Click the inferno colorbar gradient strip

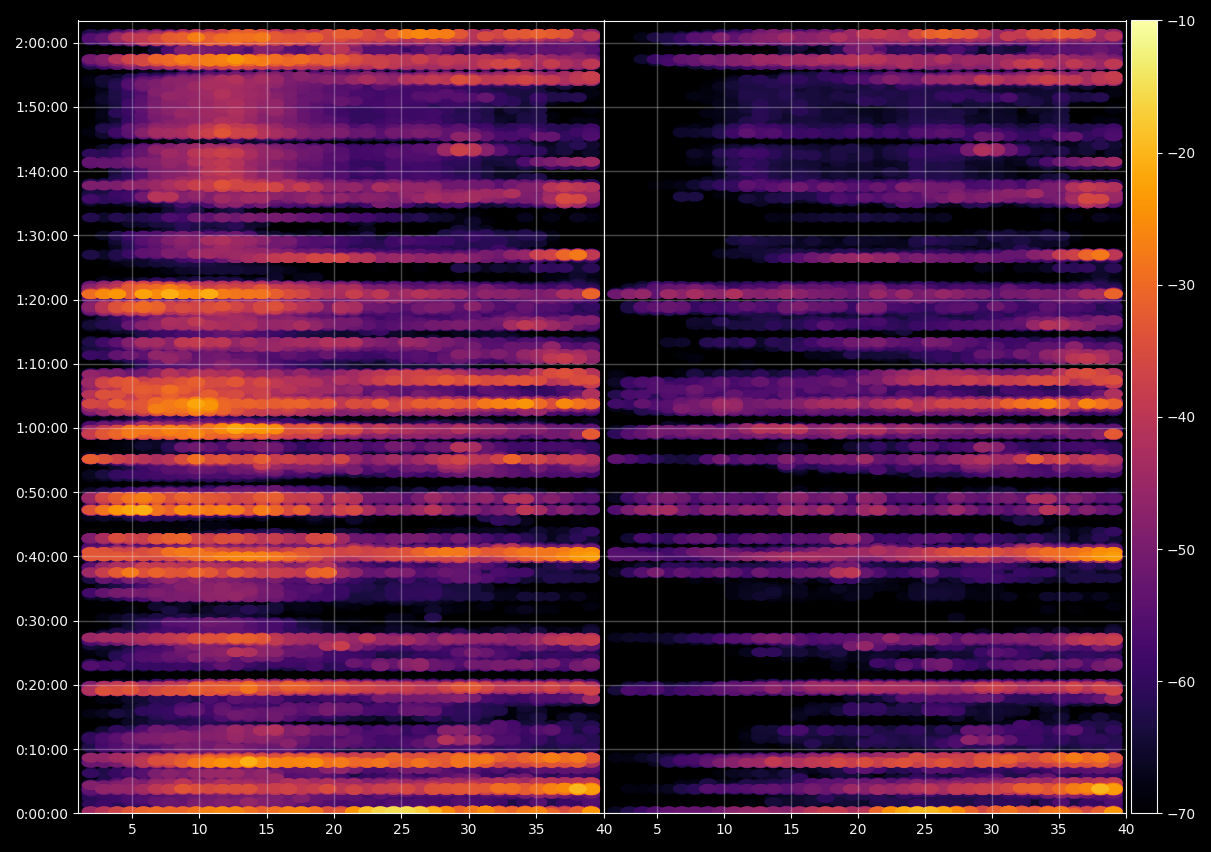1144,417
